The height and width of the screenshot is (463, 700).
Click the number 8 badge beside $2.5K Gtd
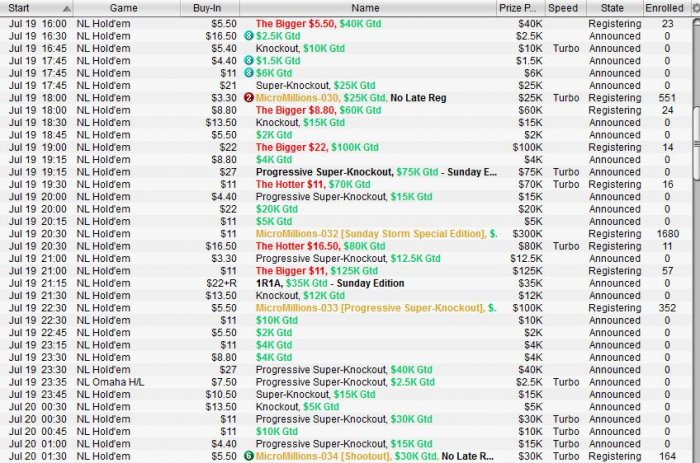pyautogui.click(x=249, y=36)
